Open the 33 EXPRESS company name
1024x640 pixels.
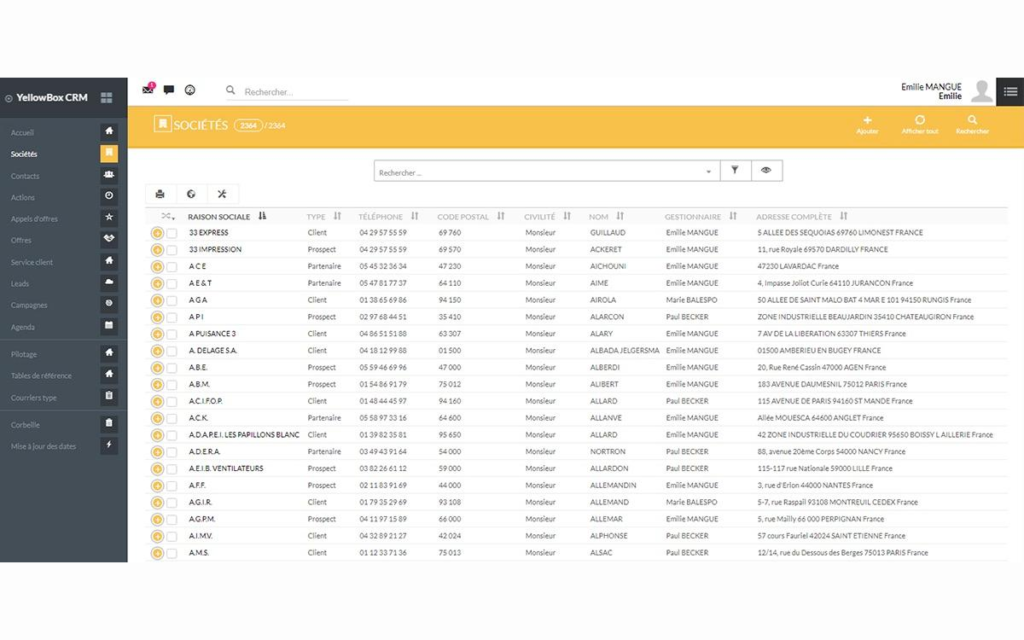[x=209, y=232]
